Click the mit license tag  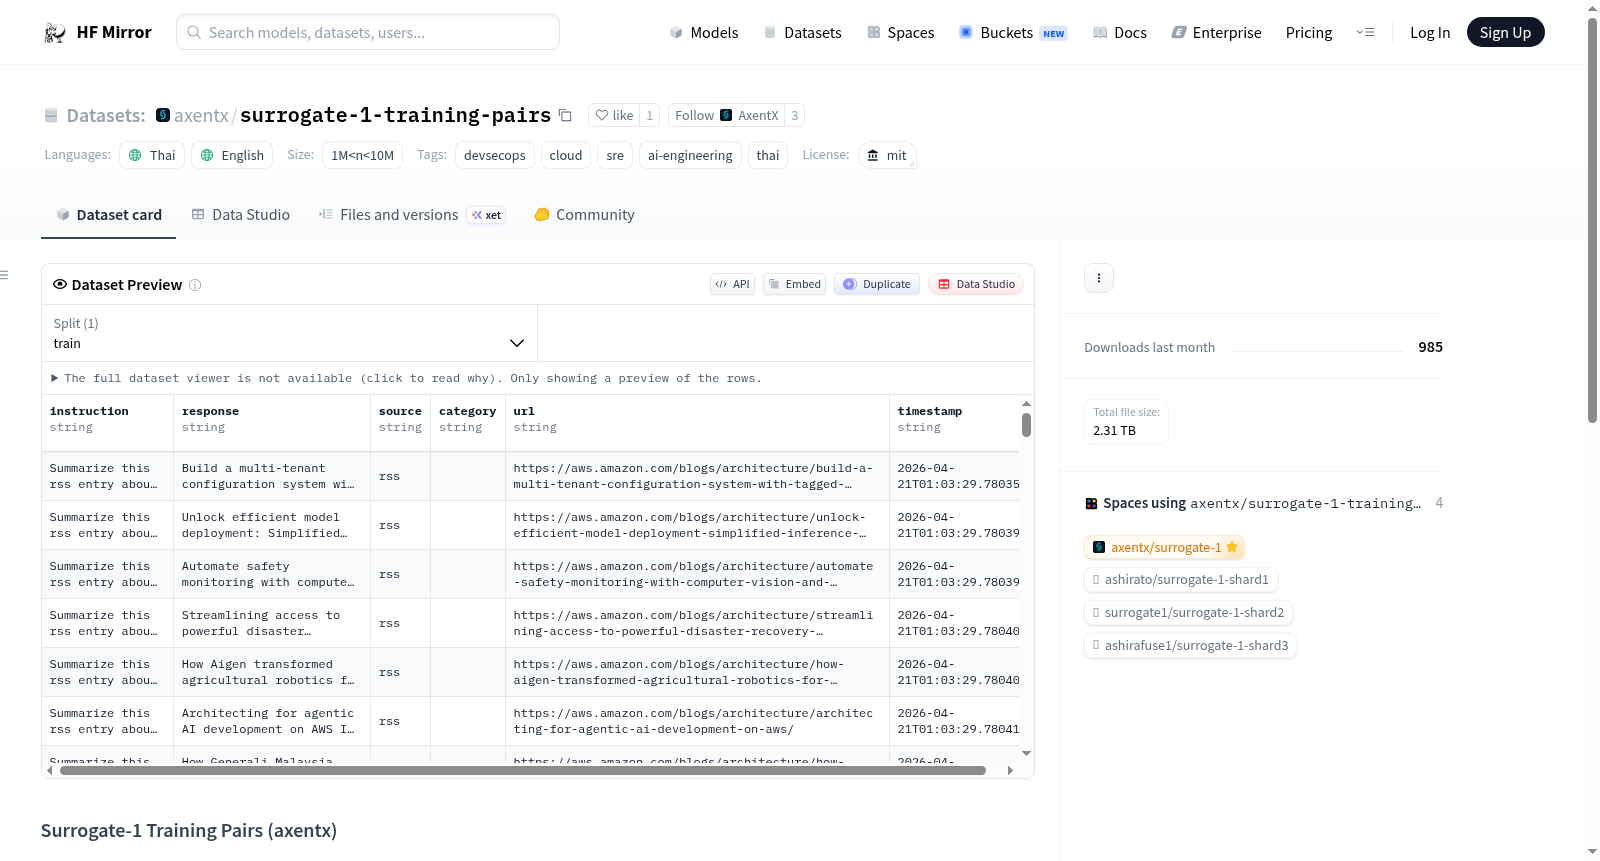[x=887, y=155]
